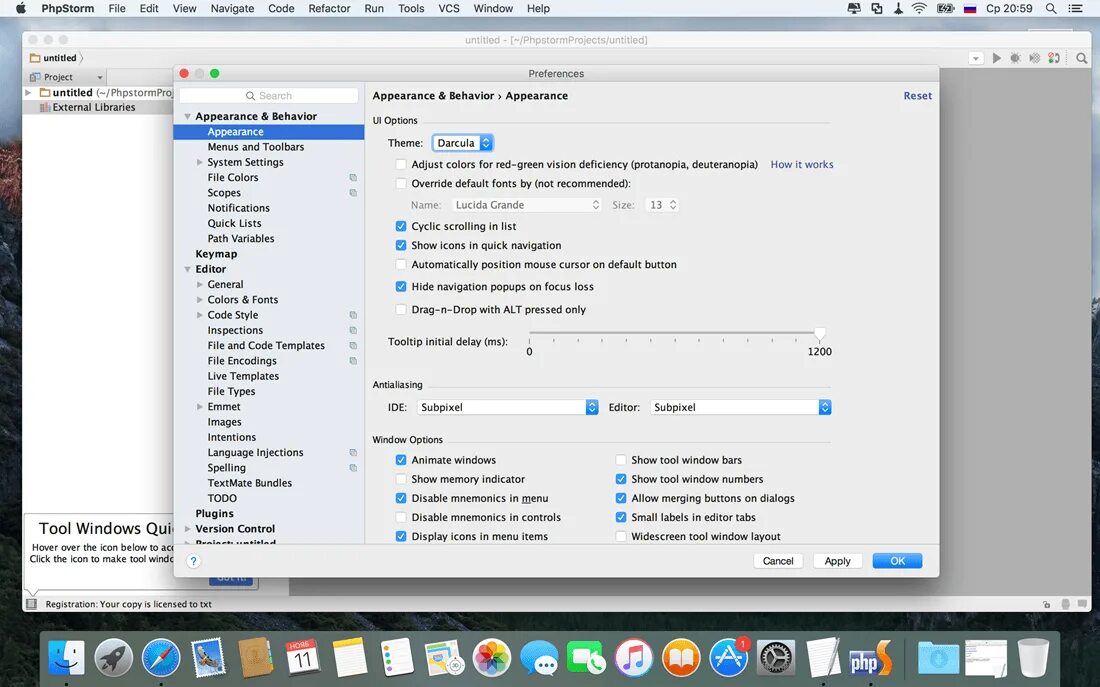Click the Project tool window tab

65,77
